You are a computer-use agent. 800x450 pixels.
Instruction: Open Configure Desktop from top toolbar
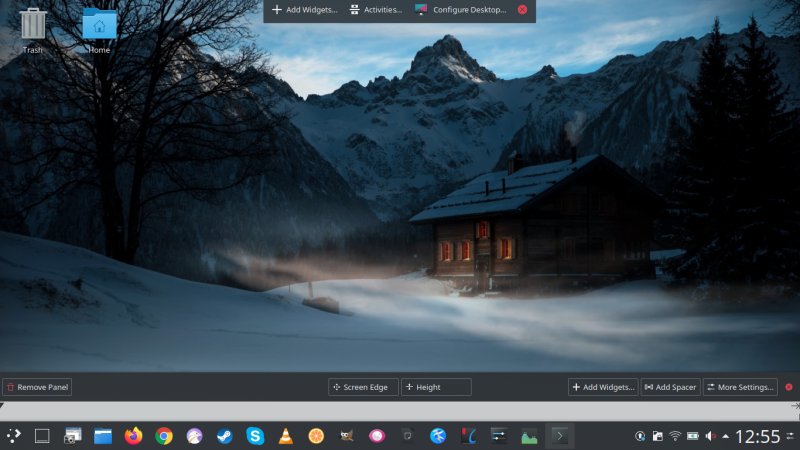(x=461, y=10)
